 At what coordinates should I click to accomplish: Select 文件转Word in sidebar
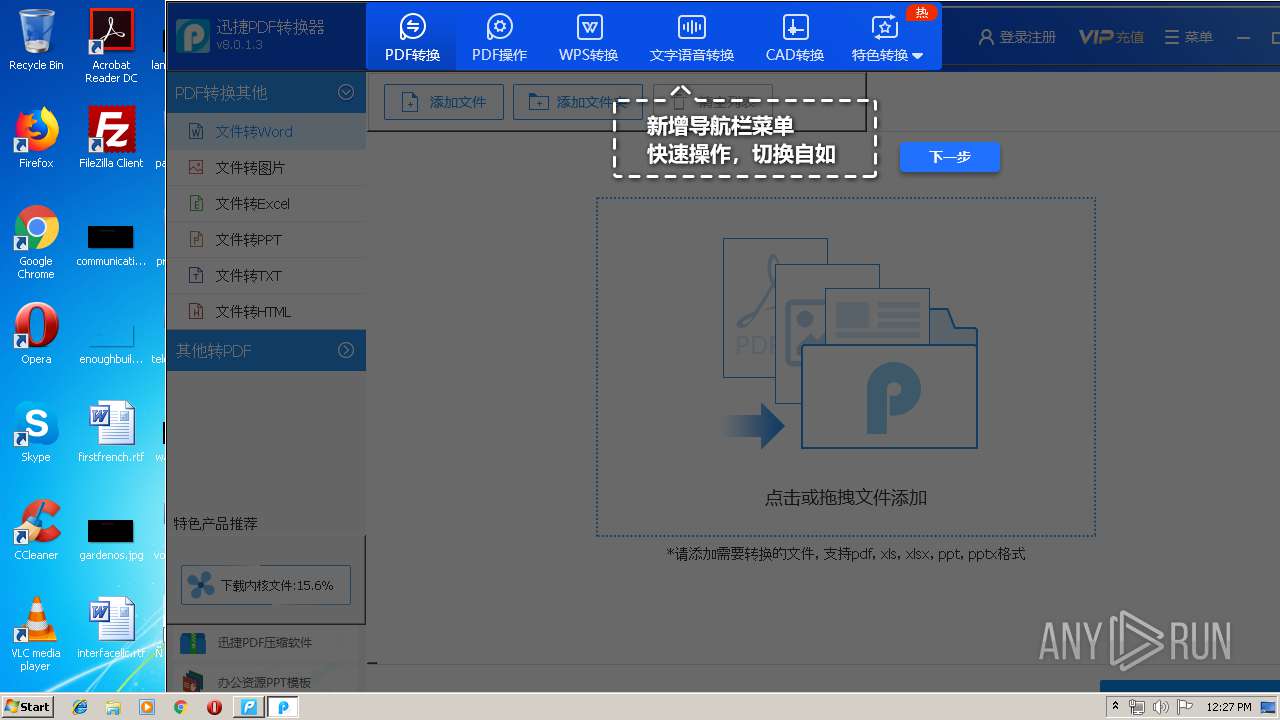pyautogui.click(x=266, y=131)
